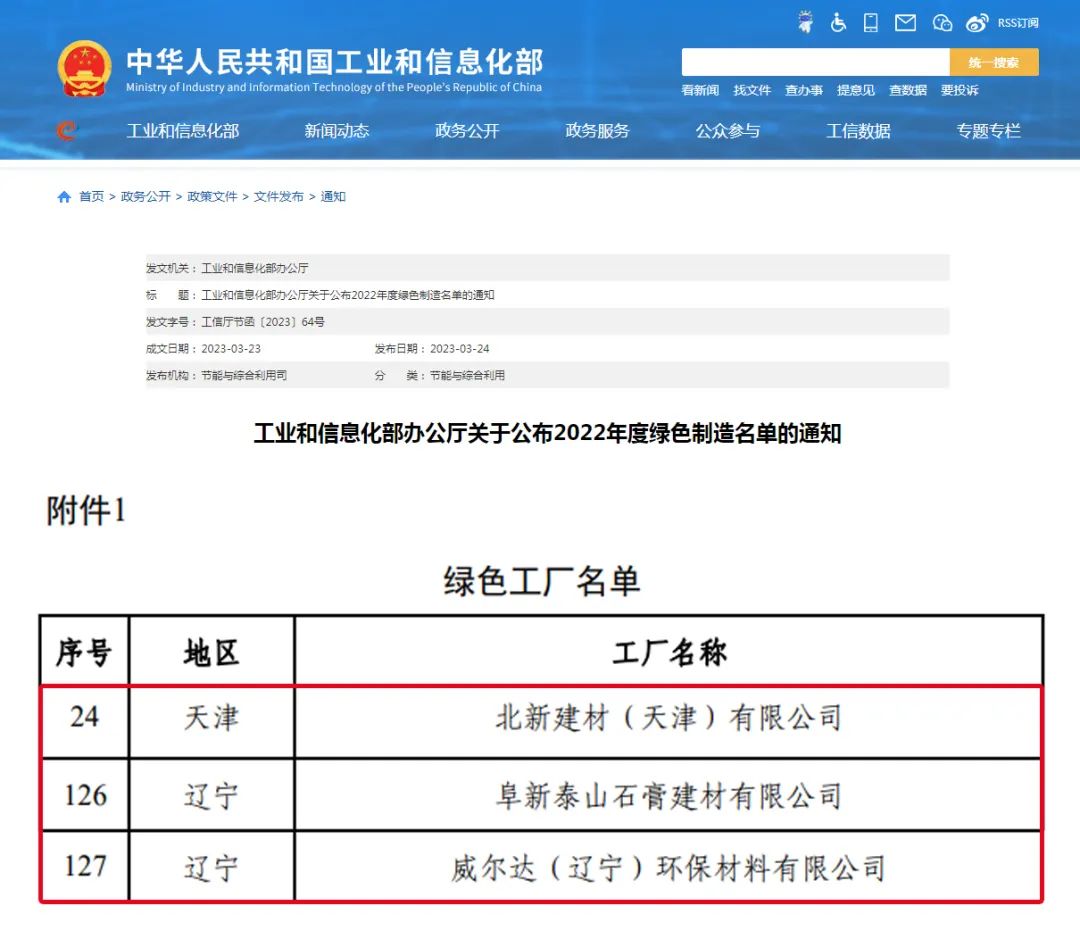Select the 工业和信息化部 nav menu
Screen dimensions: 1080x939
tap(183, 130)
